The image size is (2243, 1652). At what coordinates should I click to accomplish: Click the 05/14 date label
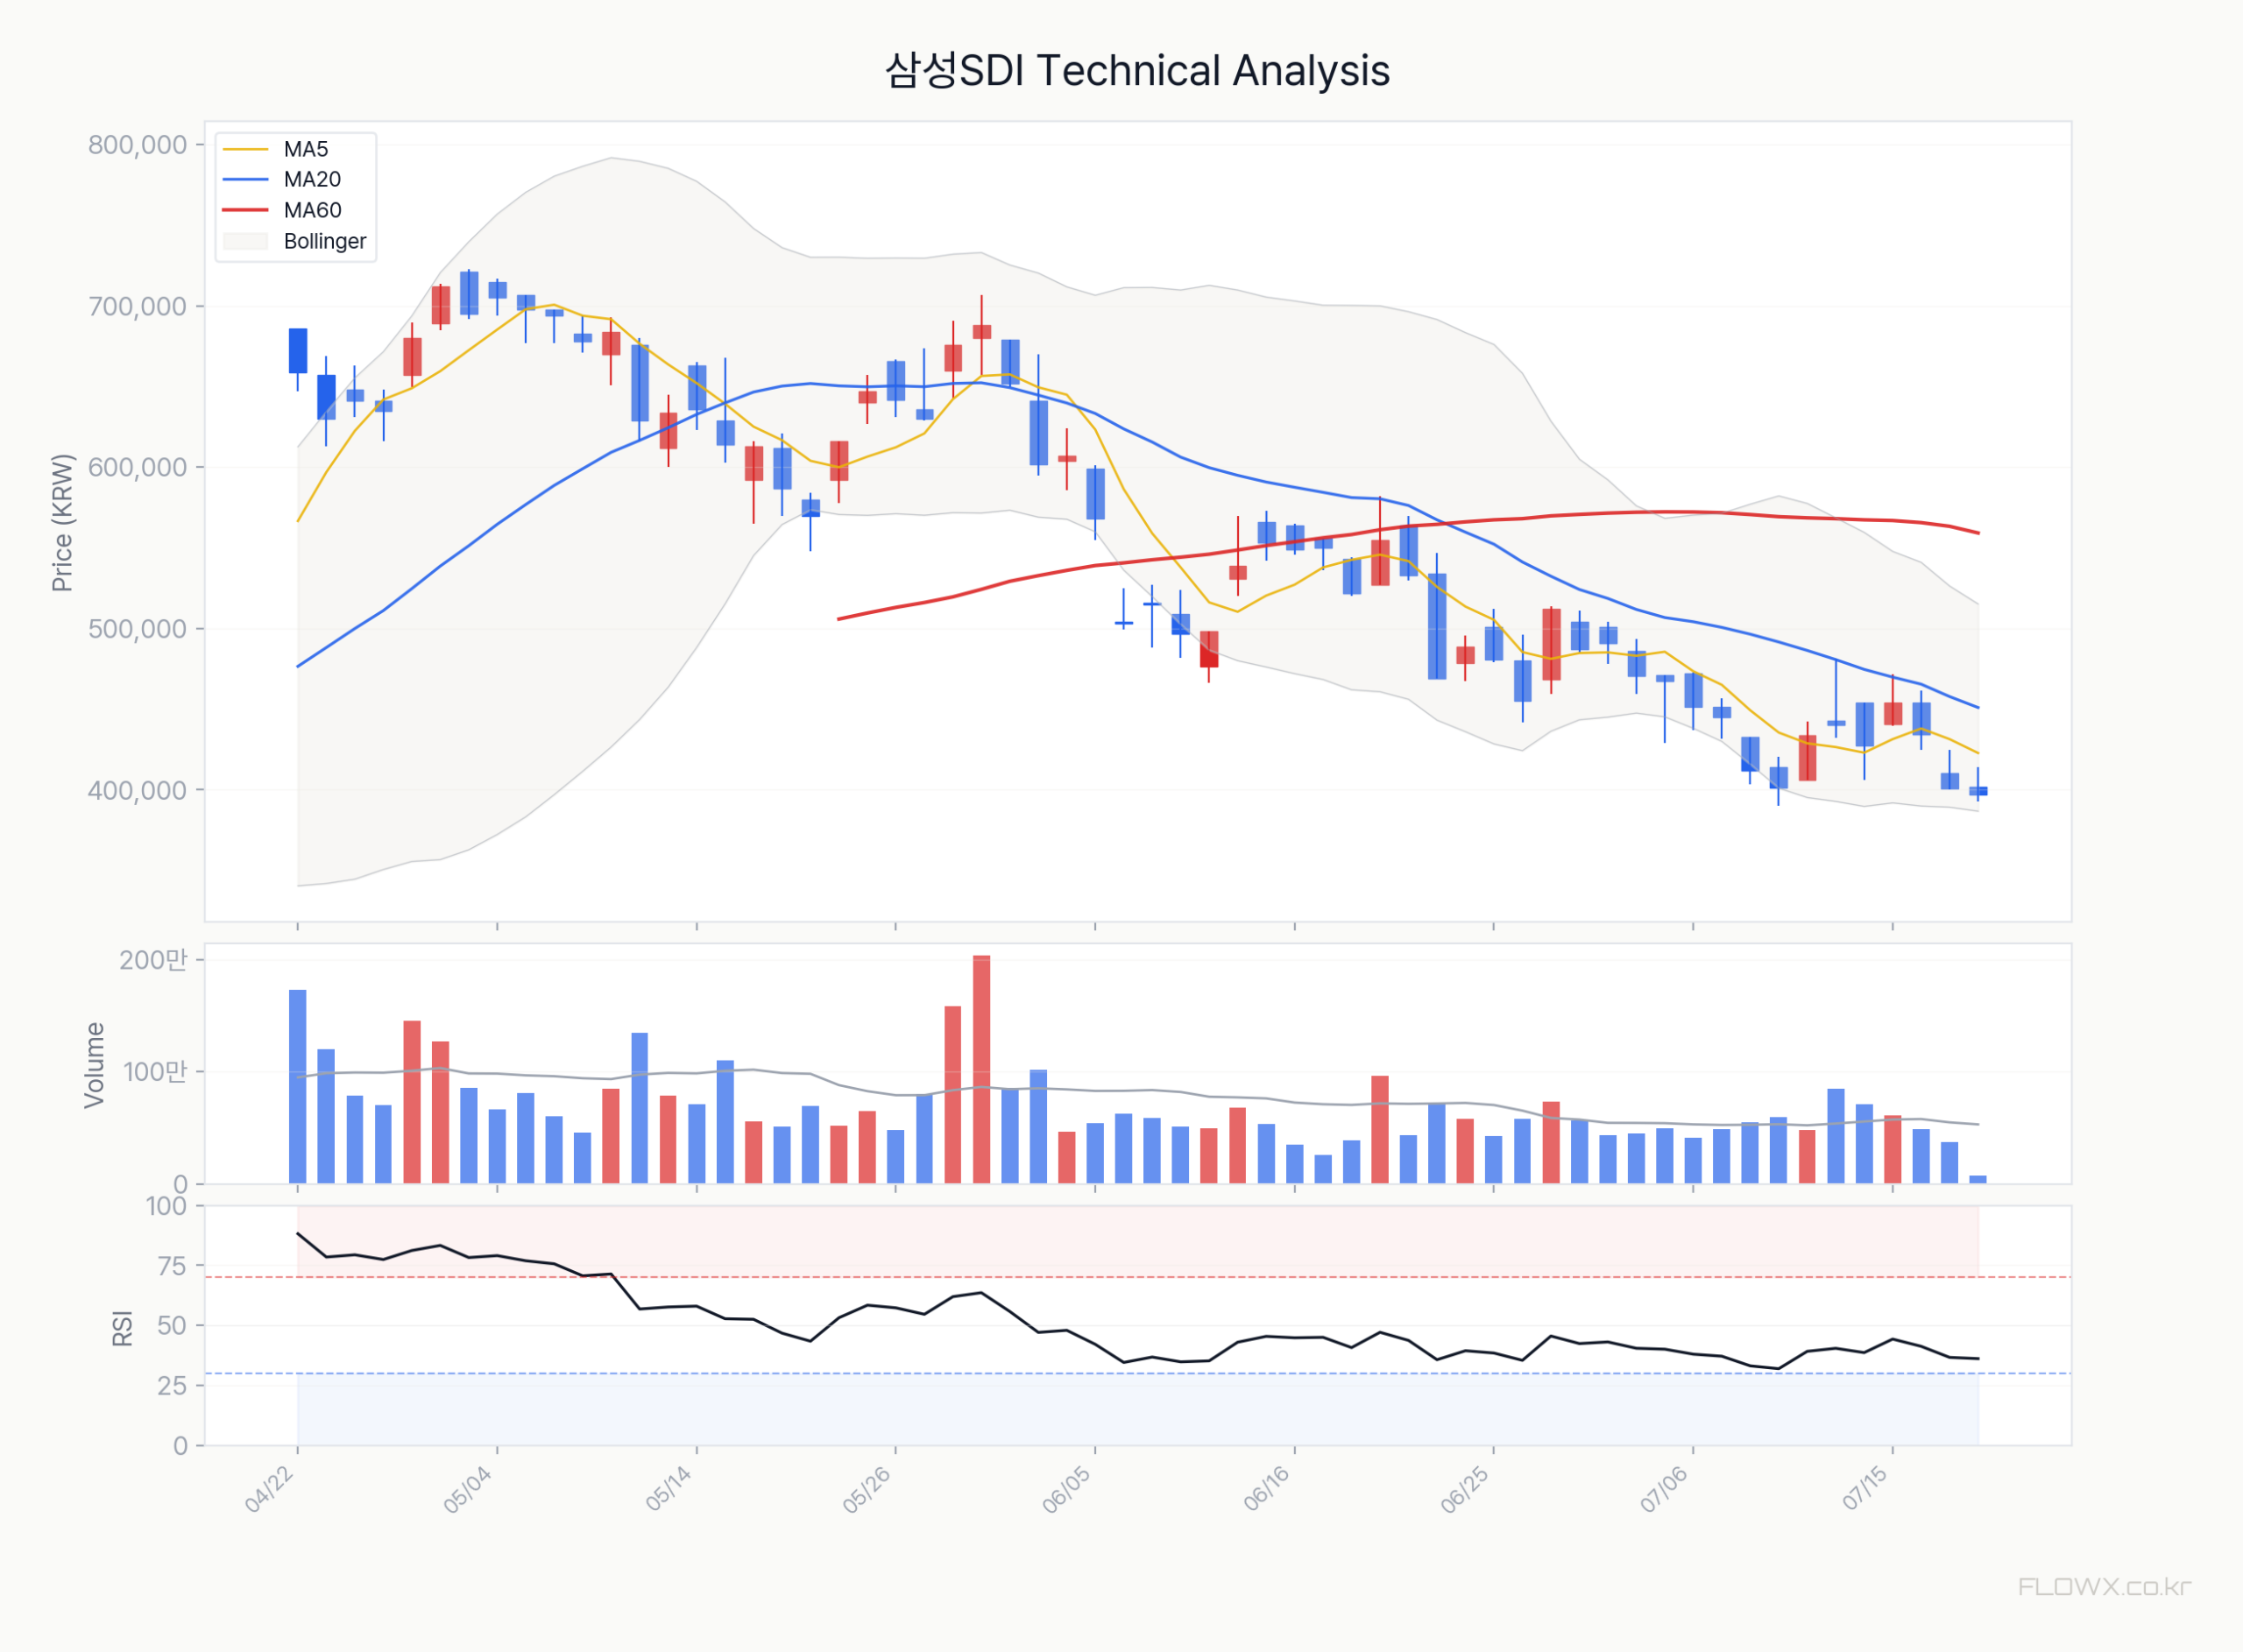pyautogui.click(x=670, y=1489)
